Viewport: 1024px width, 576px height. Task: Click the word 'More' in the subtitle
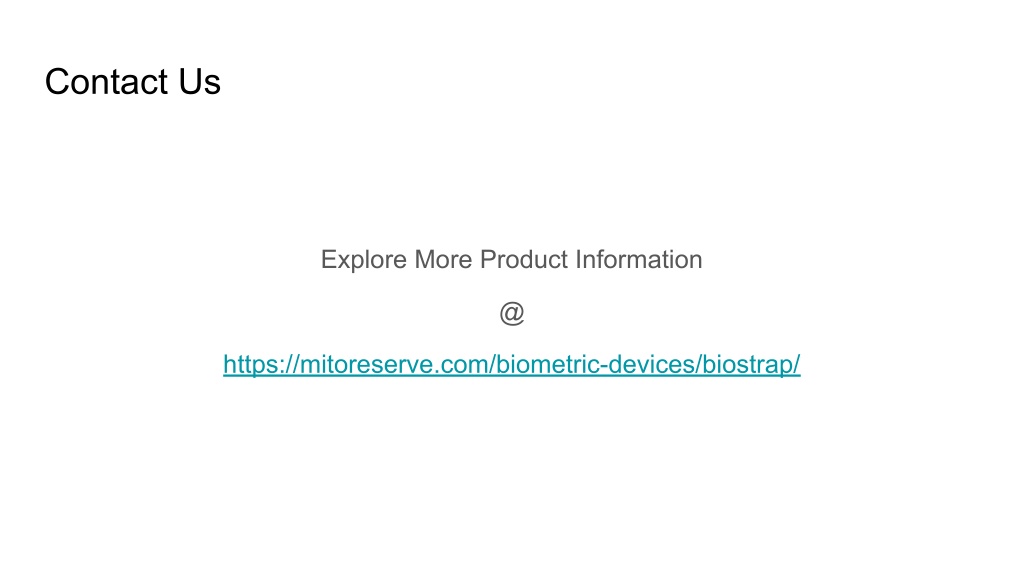(x=443, y=260)
